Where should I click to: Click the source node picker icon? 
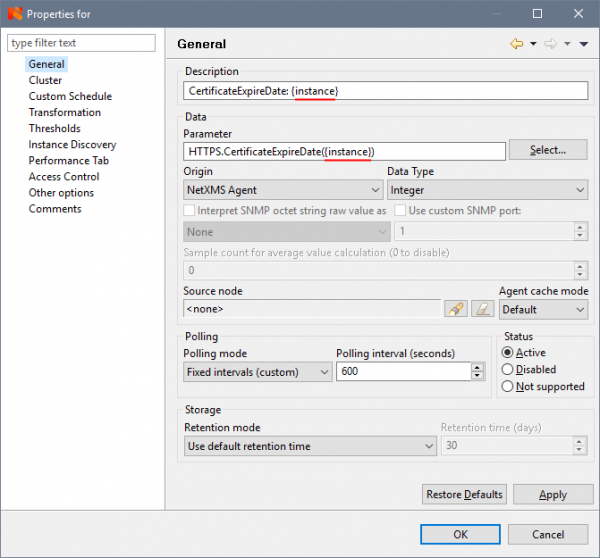pos(456,310)
